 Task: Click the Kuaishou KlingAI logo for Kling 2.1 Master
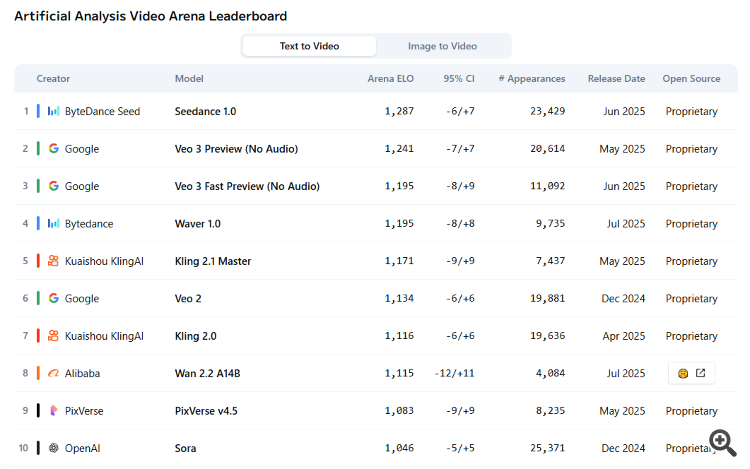point(54,261)
